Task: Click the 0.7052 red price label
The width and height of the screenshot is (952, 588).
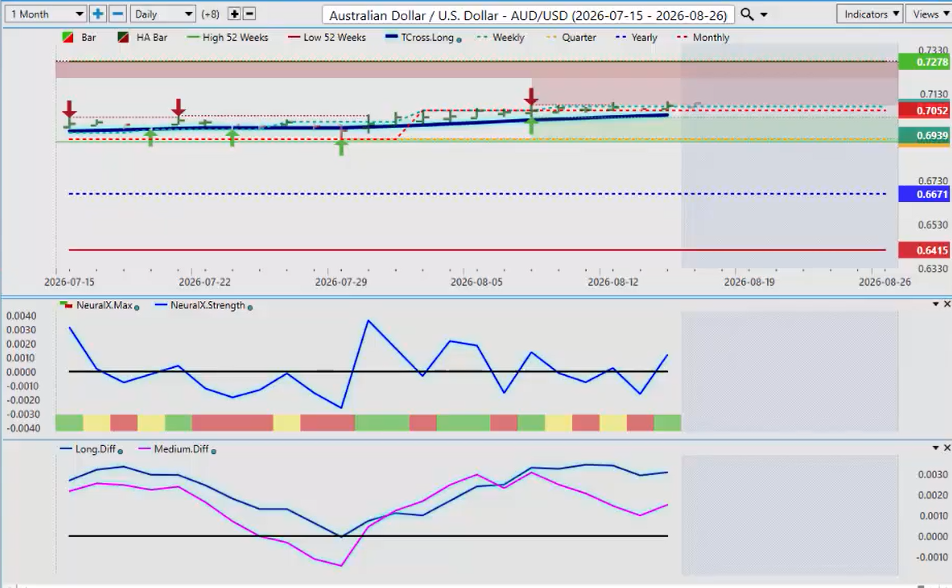Action: [923, 111]
